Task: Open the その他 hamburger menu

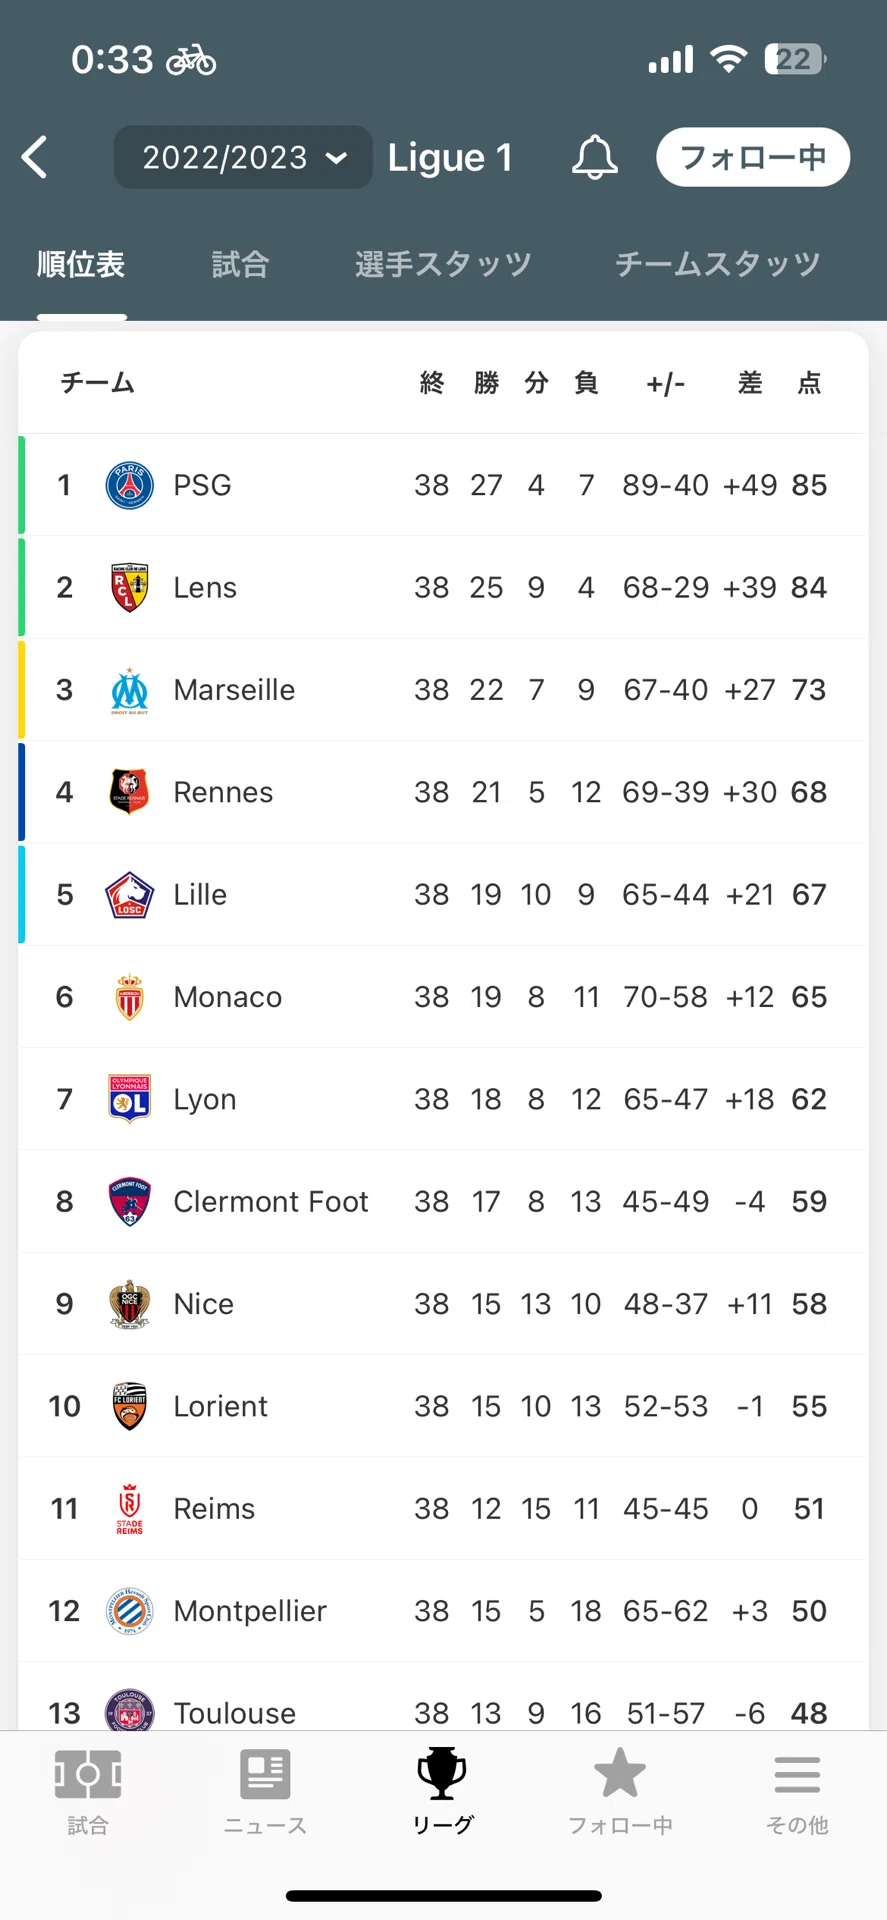Action: coord(797,1792)
